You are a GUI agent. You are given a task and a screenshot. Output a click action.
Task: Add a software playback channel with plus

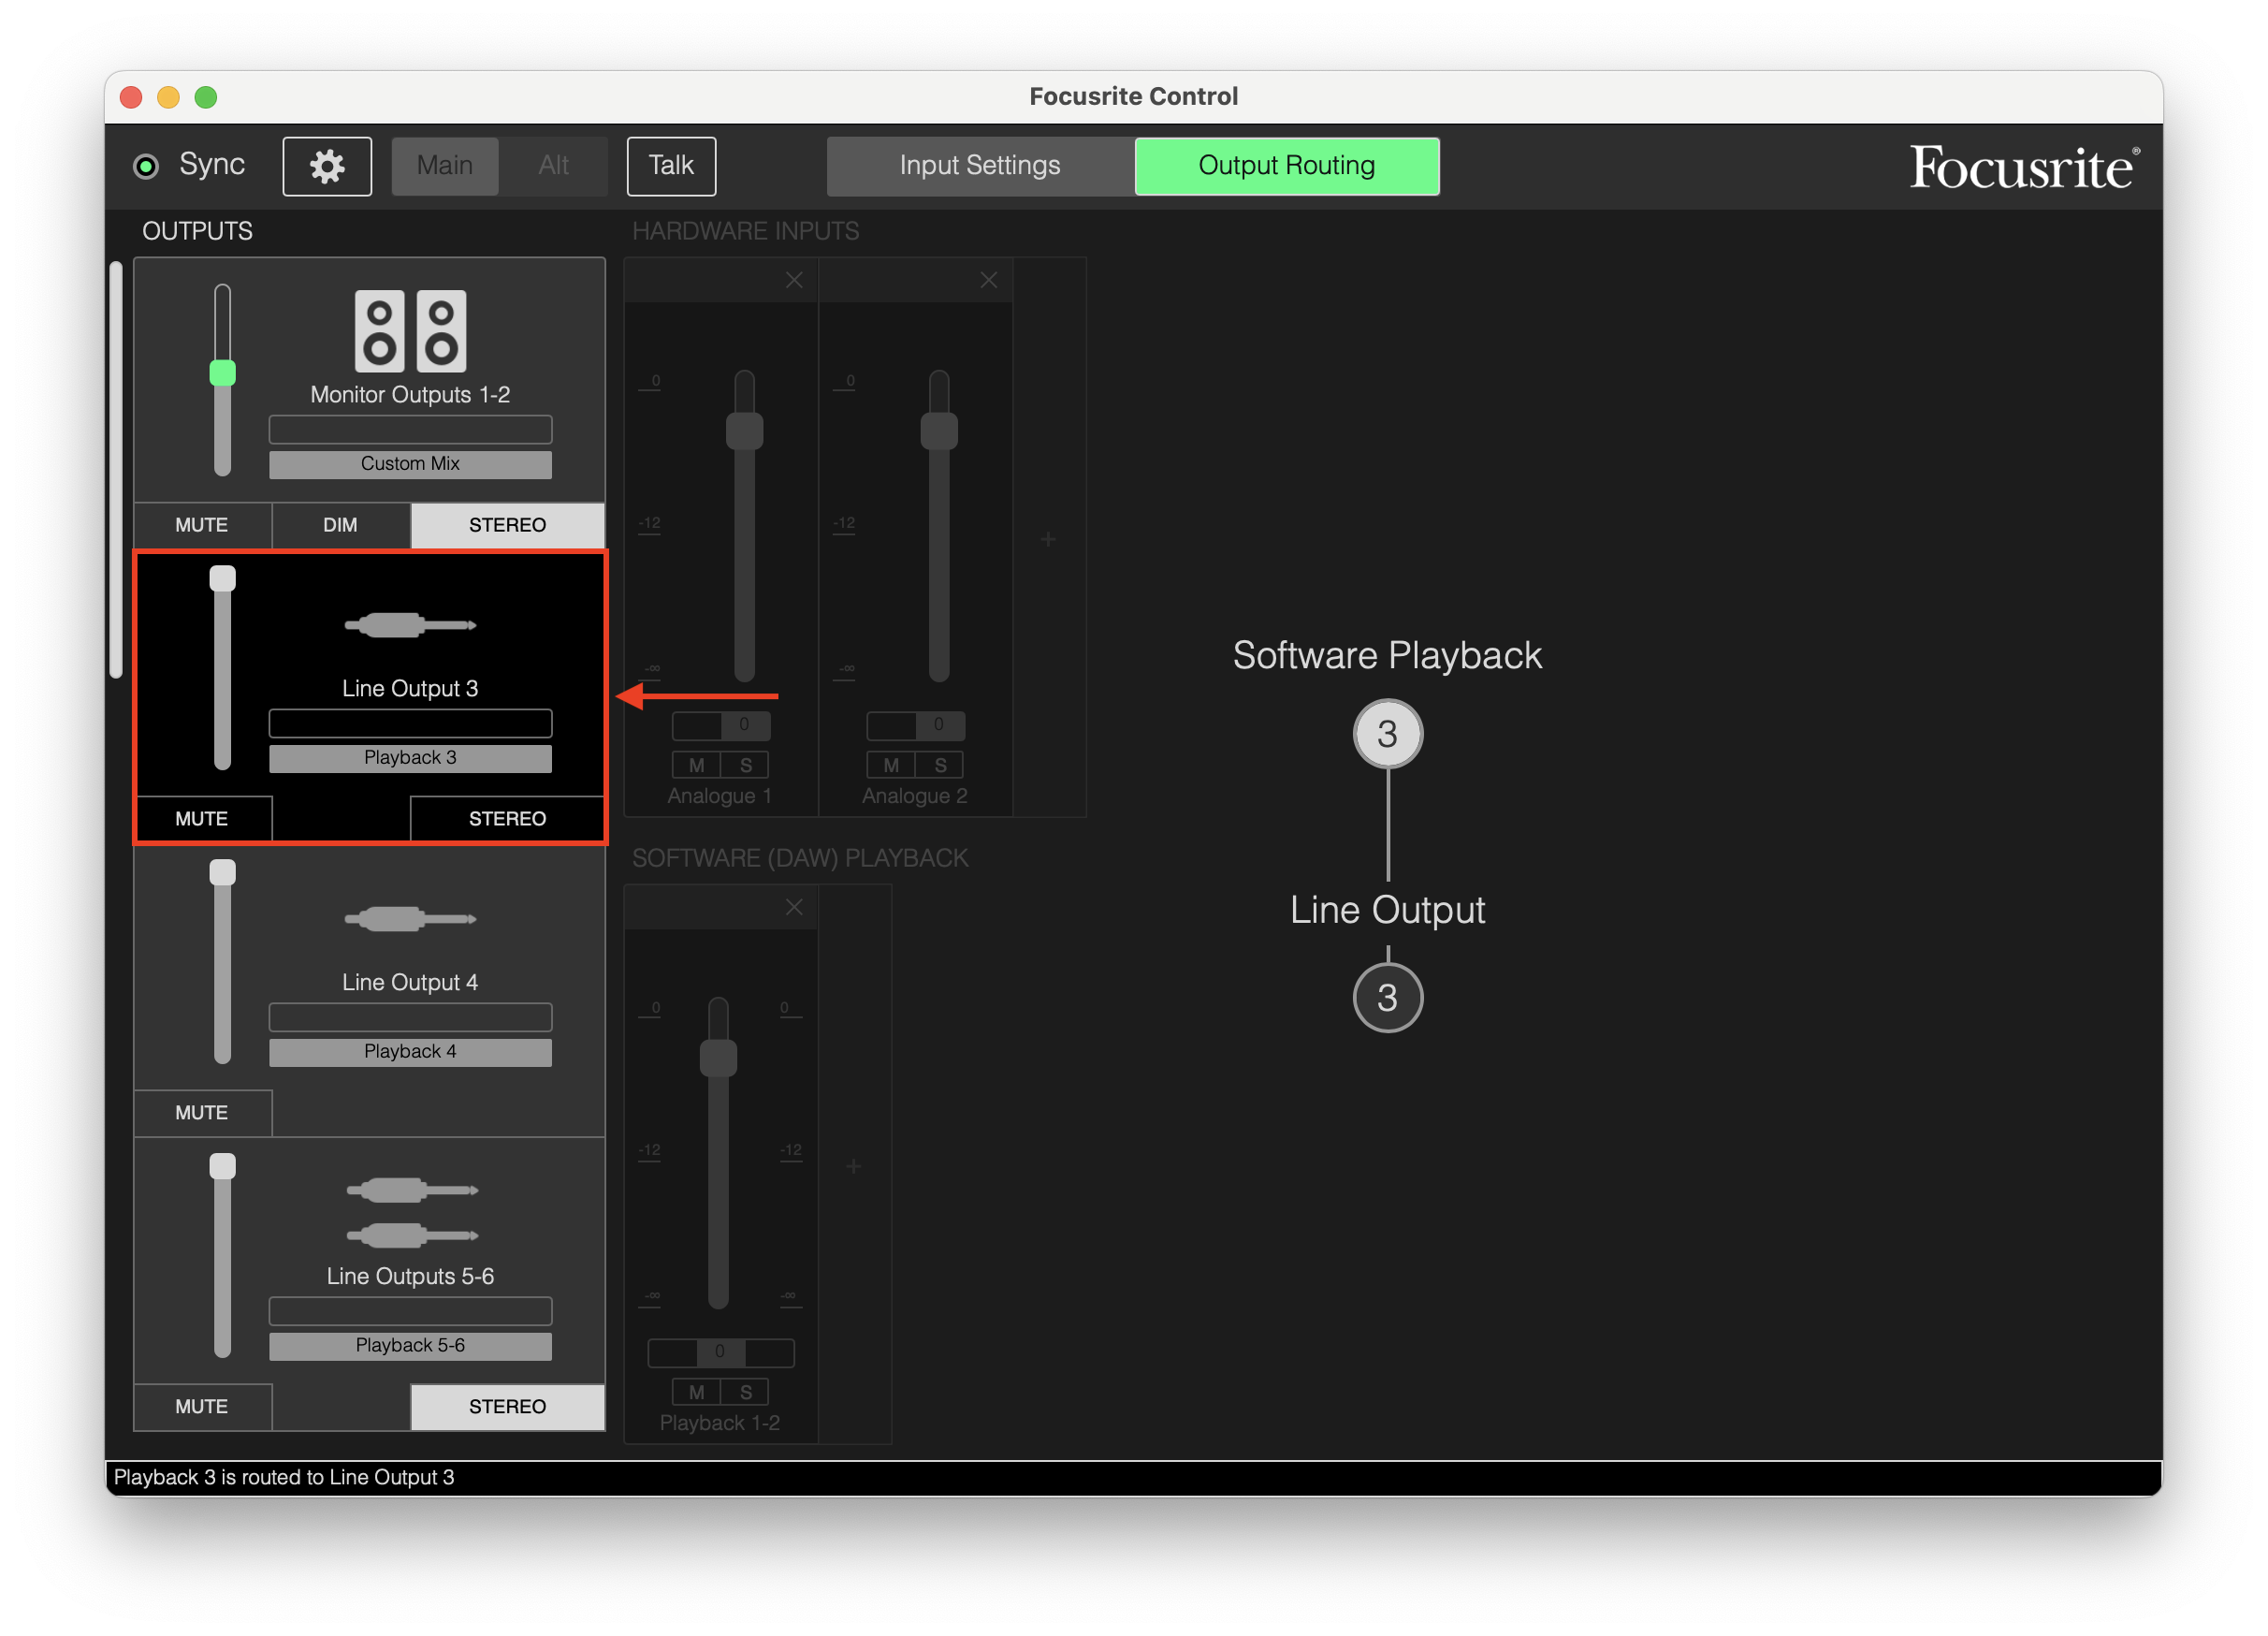tap(854, 1166)
